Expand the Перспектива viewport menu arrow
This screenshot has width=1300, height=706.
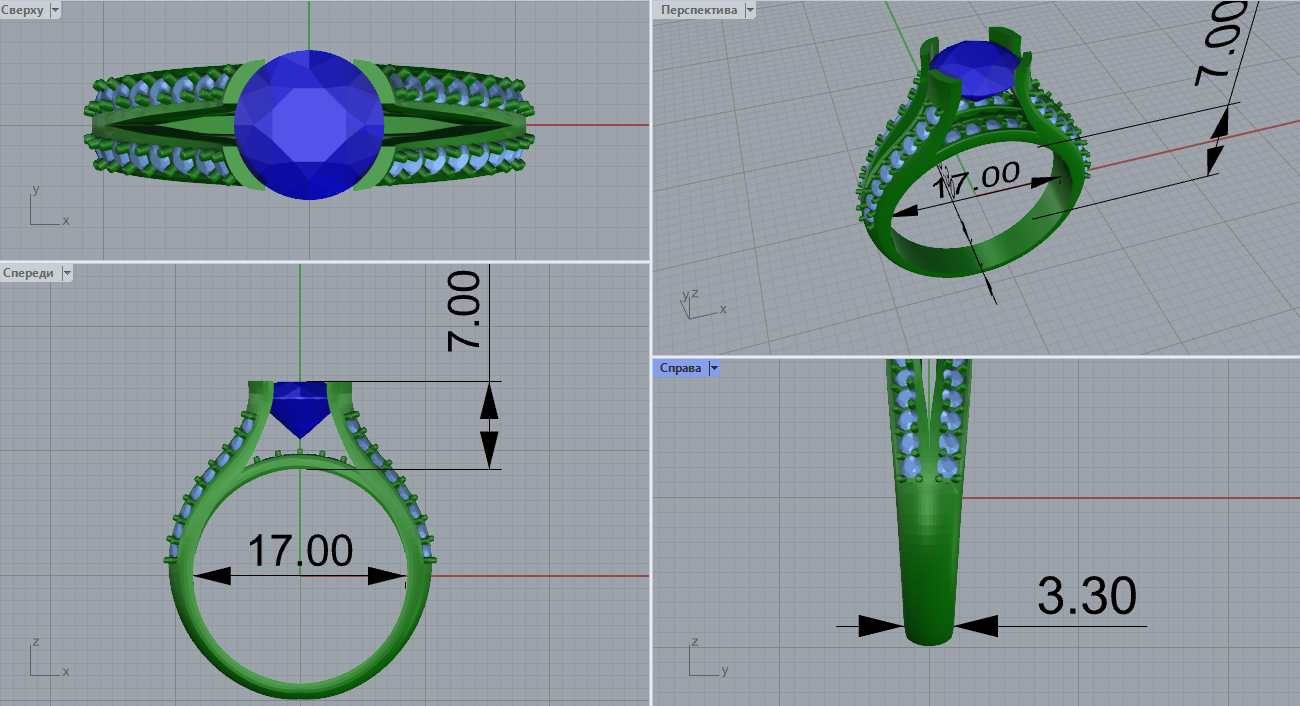pyautogui.click(x=749, y=10)
